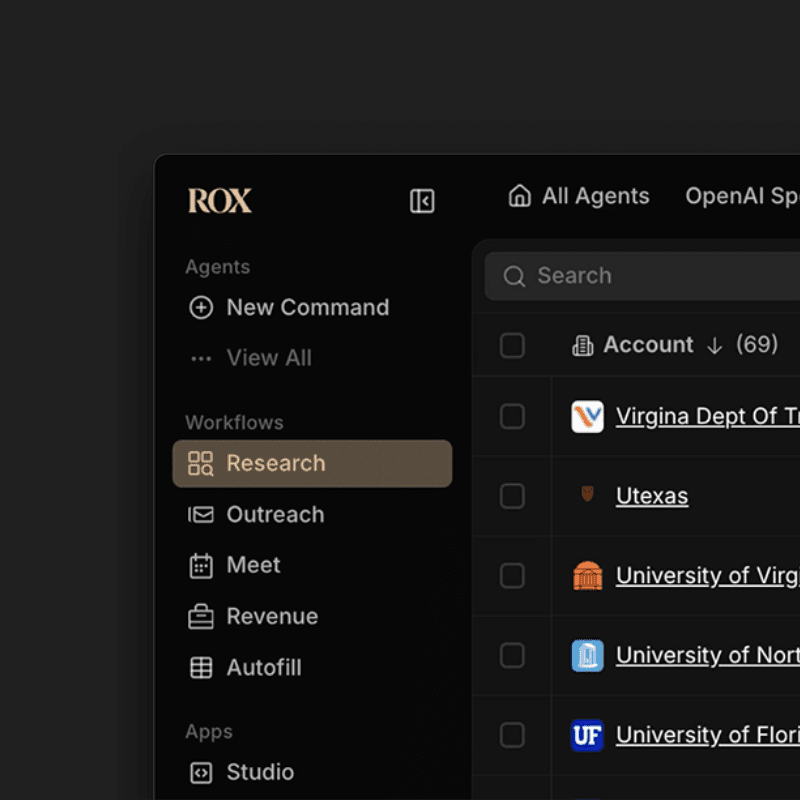Click the home icon beside All Agents
This screenshot has width=800, height=800.
pos(519,196)
